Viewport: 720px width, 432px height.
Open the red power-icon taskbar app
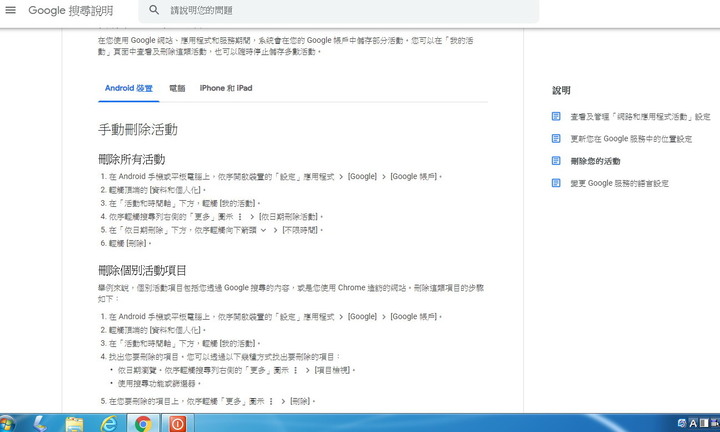[177, 423]
